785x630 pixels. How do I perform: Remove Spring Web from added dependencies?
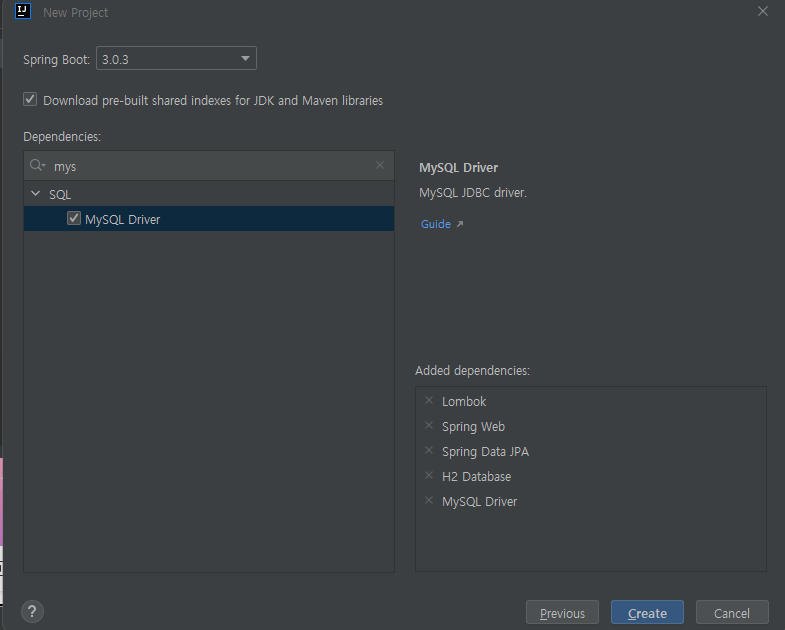pyautogui.click(x=429, y=426)
